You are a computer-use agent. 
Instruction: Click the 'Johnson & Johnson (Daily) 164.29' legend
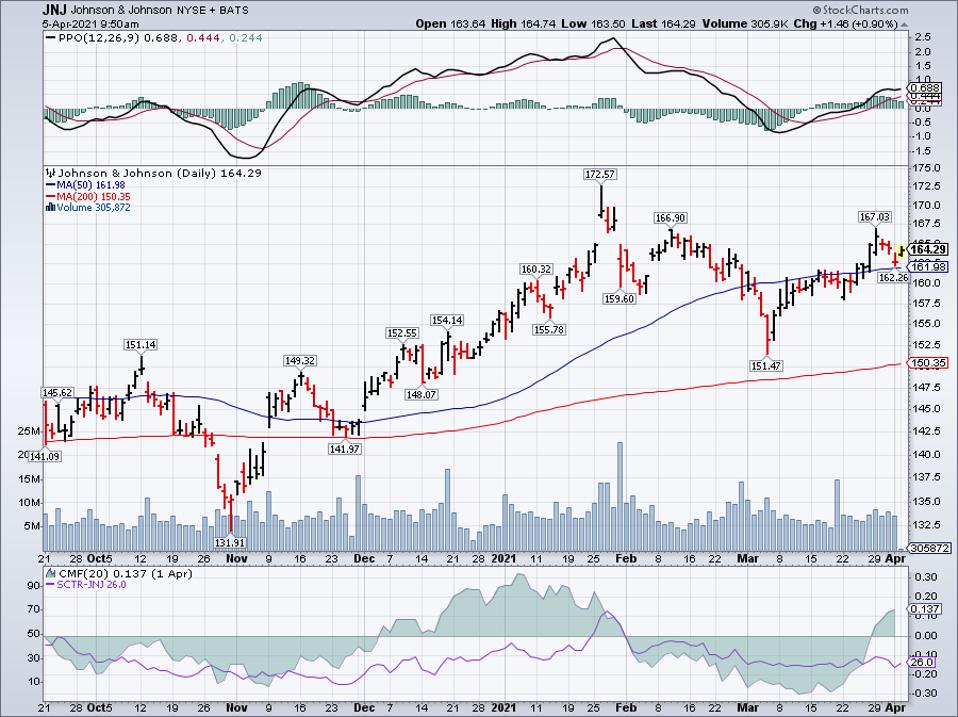click(x=159, y=173)
